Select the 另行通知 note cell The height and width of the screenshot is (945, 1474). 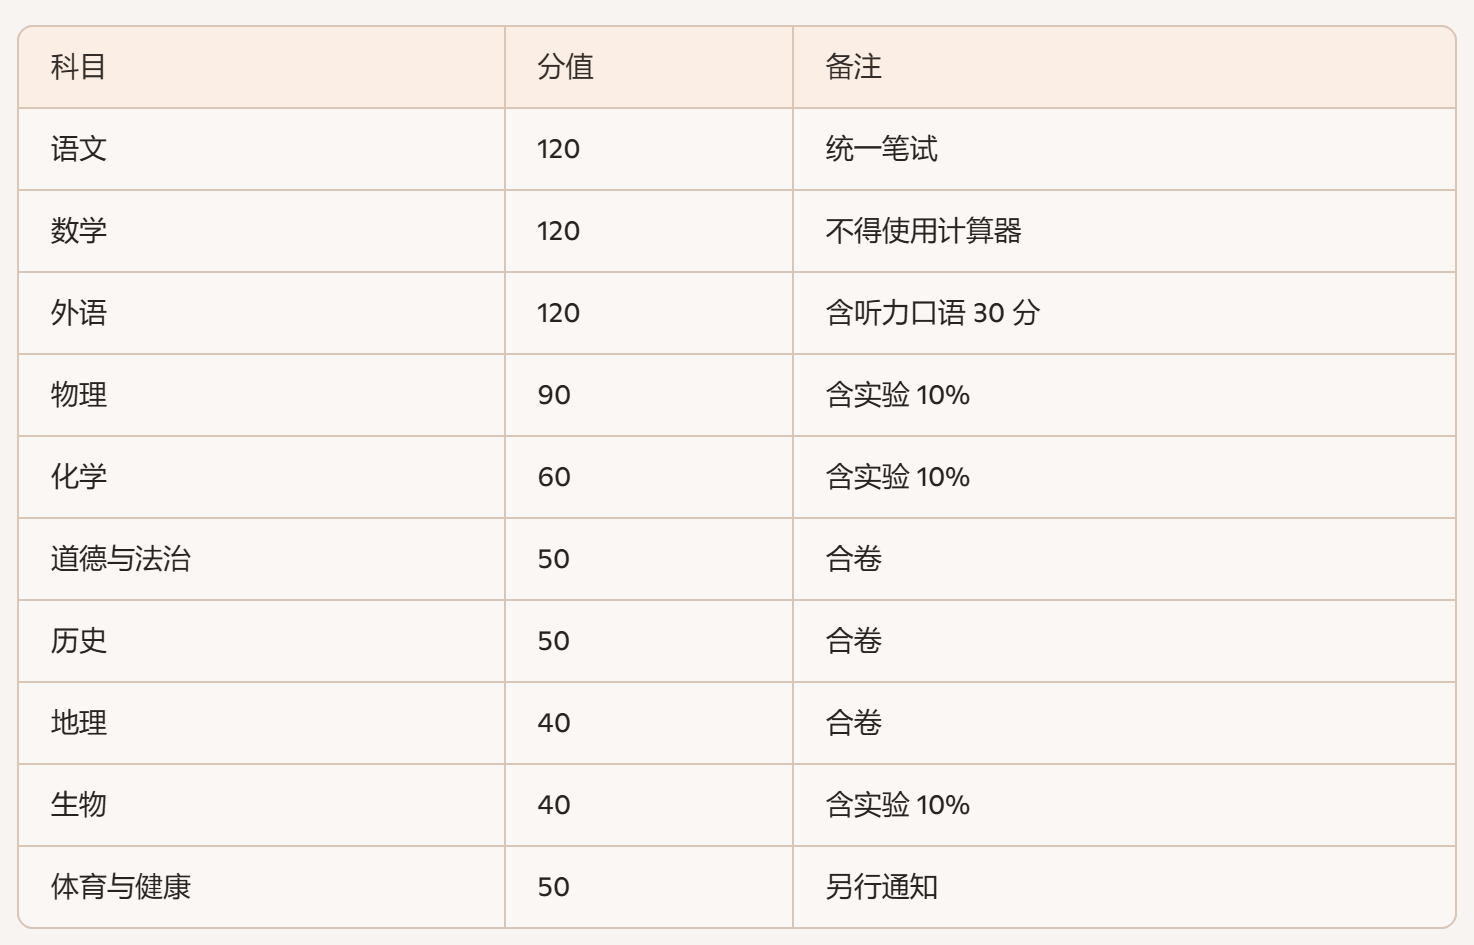(x=881, y=887)
